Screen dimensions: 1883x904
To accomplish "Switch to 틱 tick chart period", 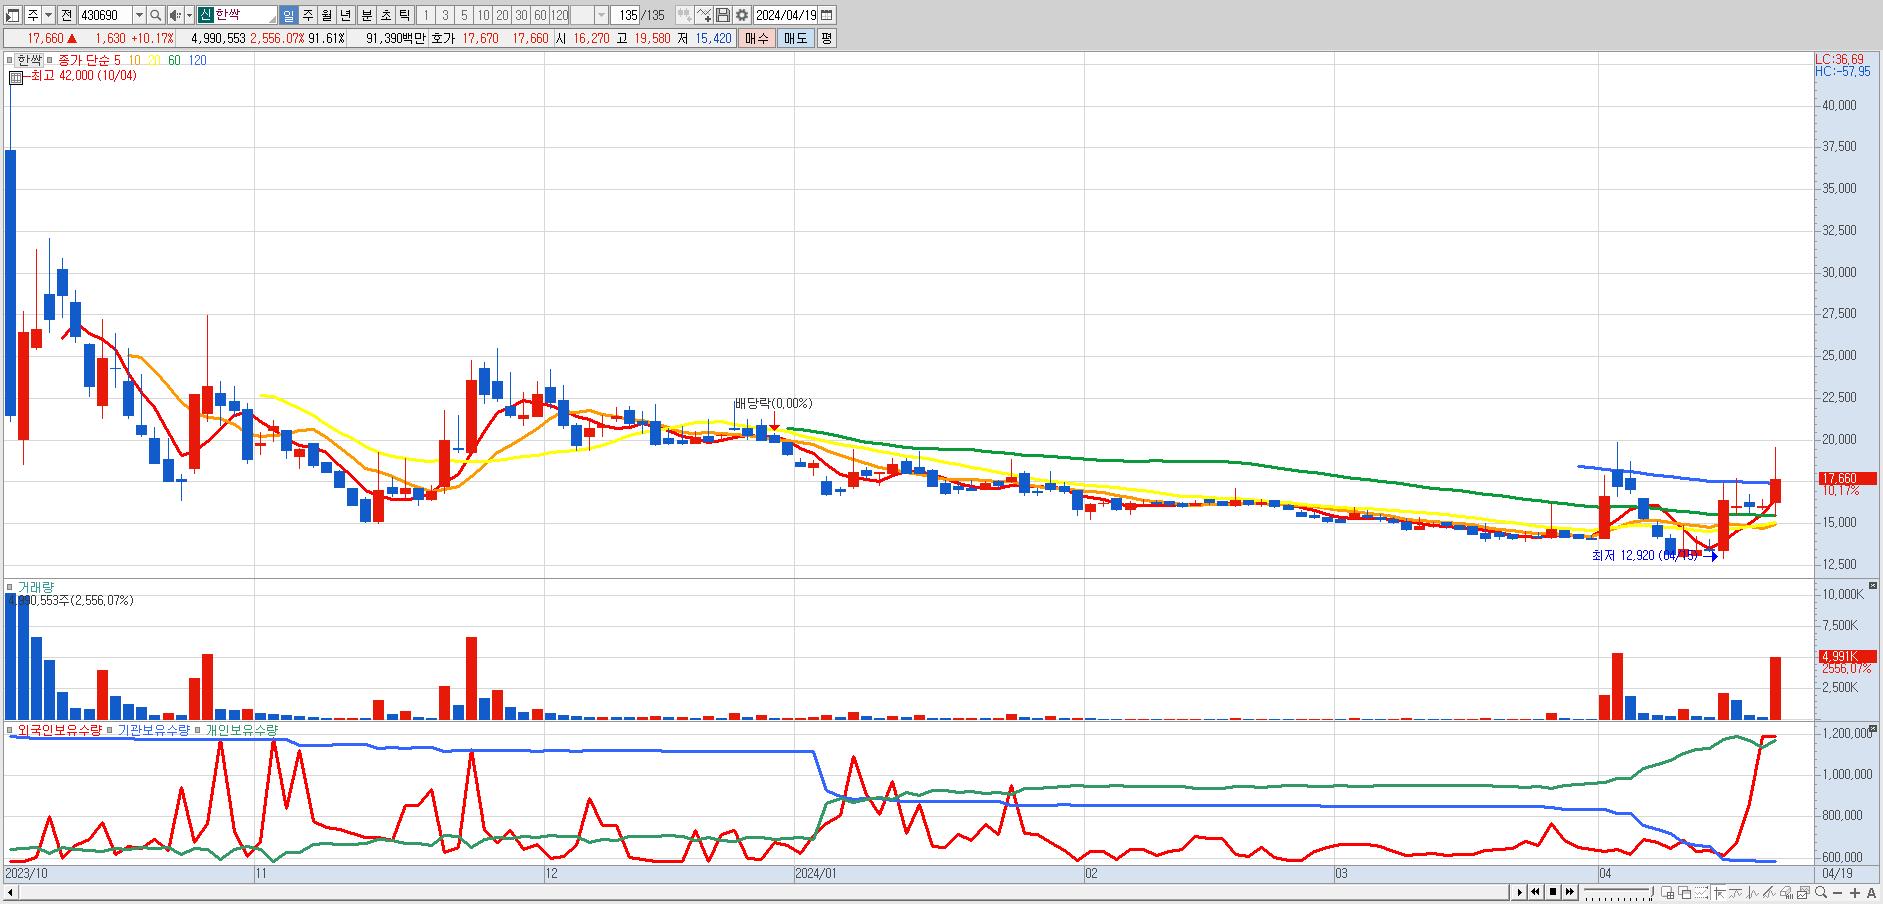I will click(x=404, y=15).
